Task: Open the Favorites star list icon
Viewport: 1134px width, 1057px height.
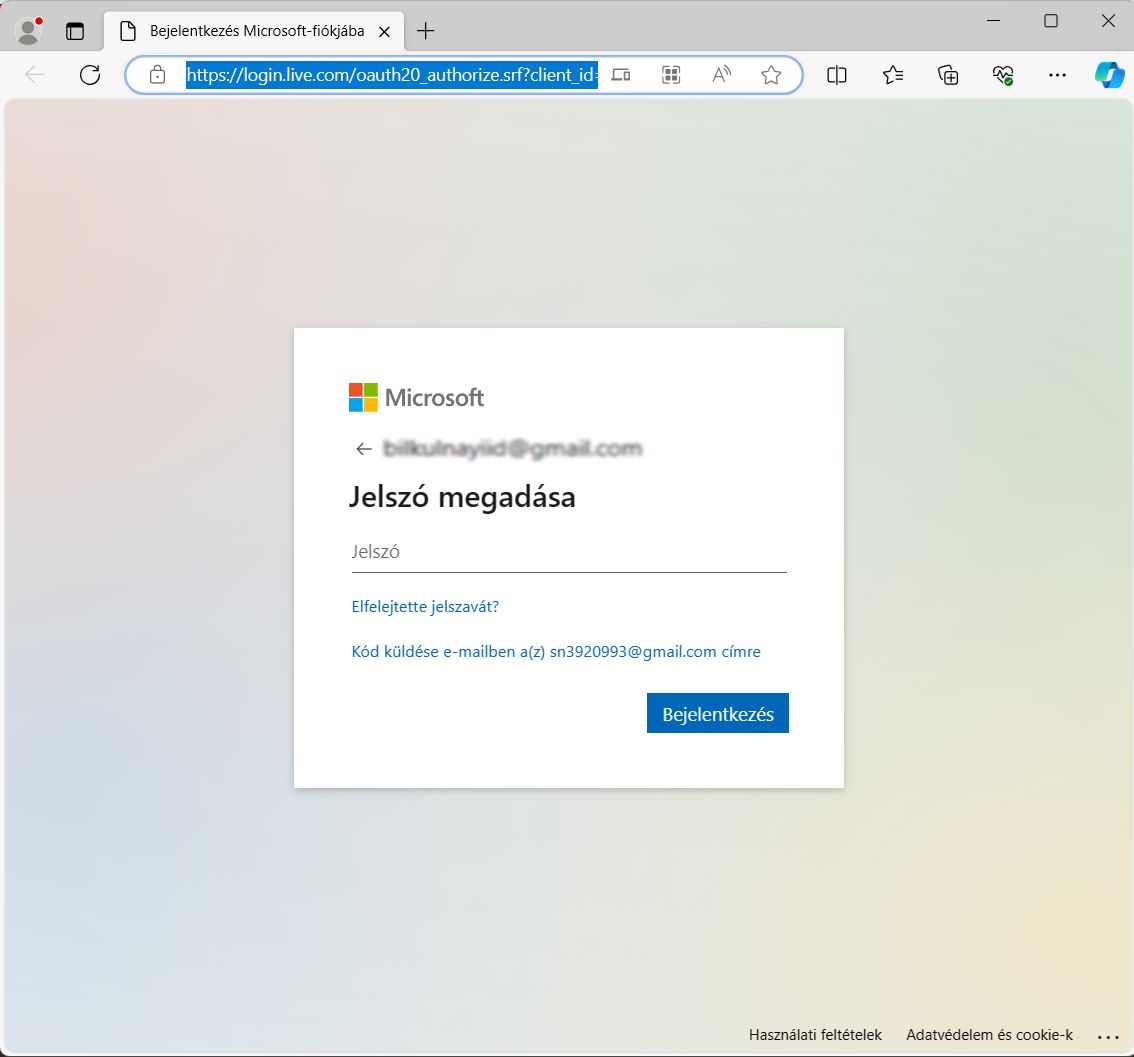Action: pyautogui.click(x=893, y=74)
